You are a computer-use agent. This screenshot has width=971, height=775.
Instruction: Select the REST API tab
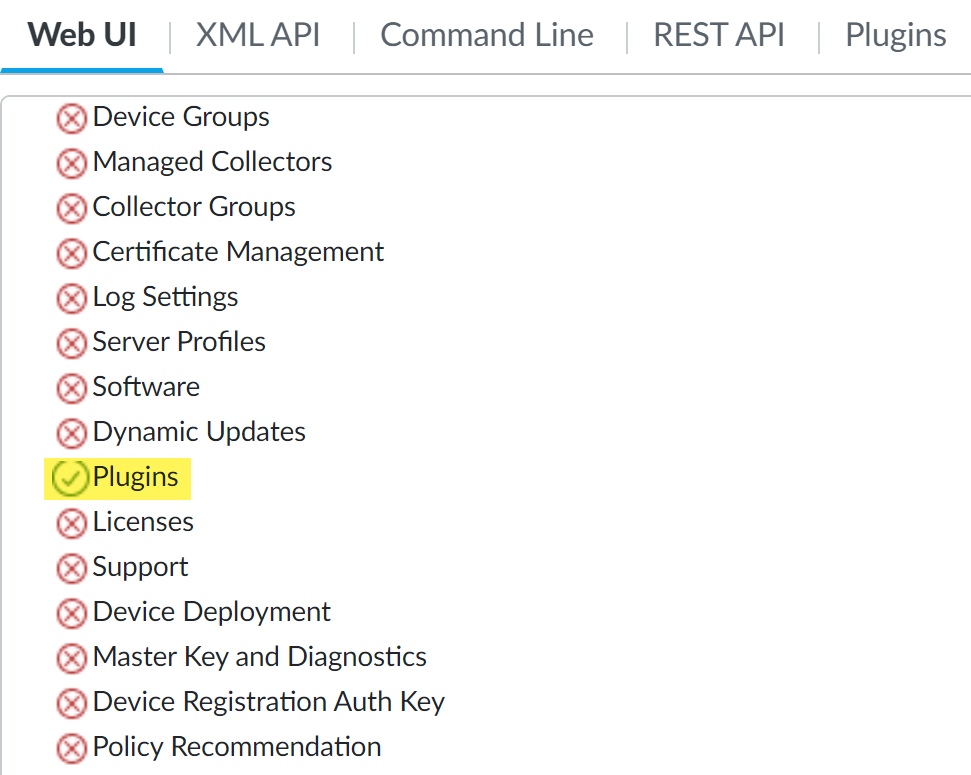(x=719, y=36)
